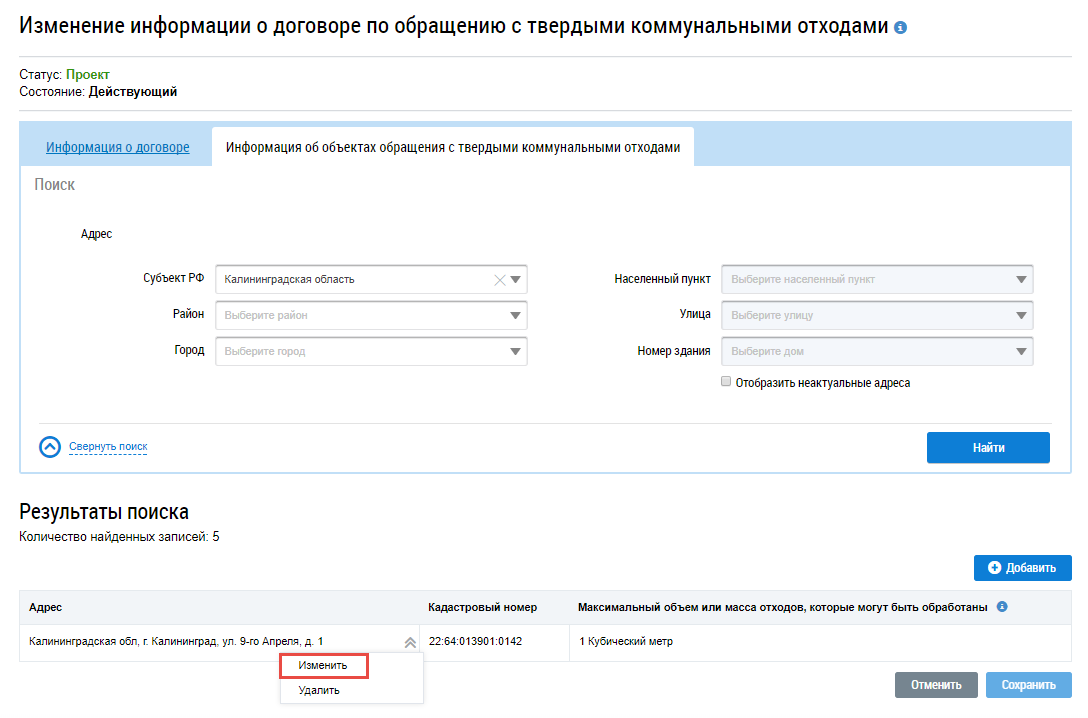Choose Изменить from the context menu
The height and width of the screenshot is (718, 1088).
(x=323, y=665)
